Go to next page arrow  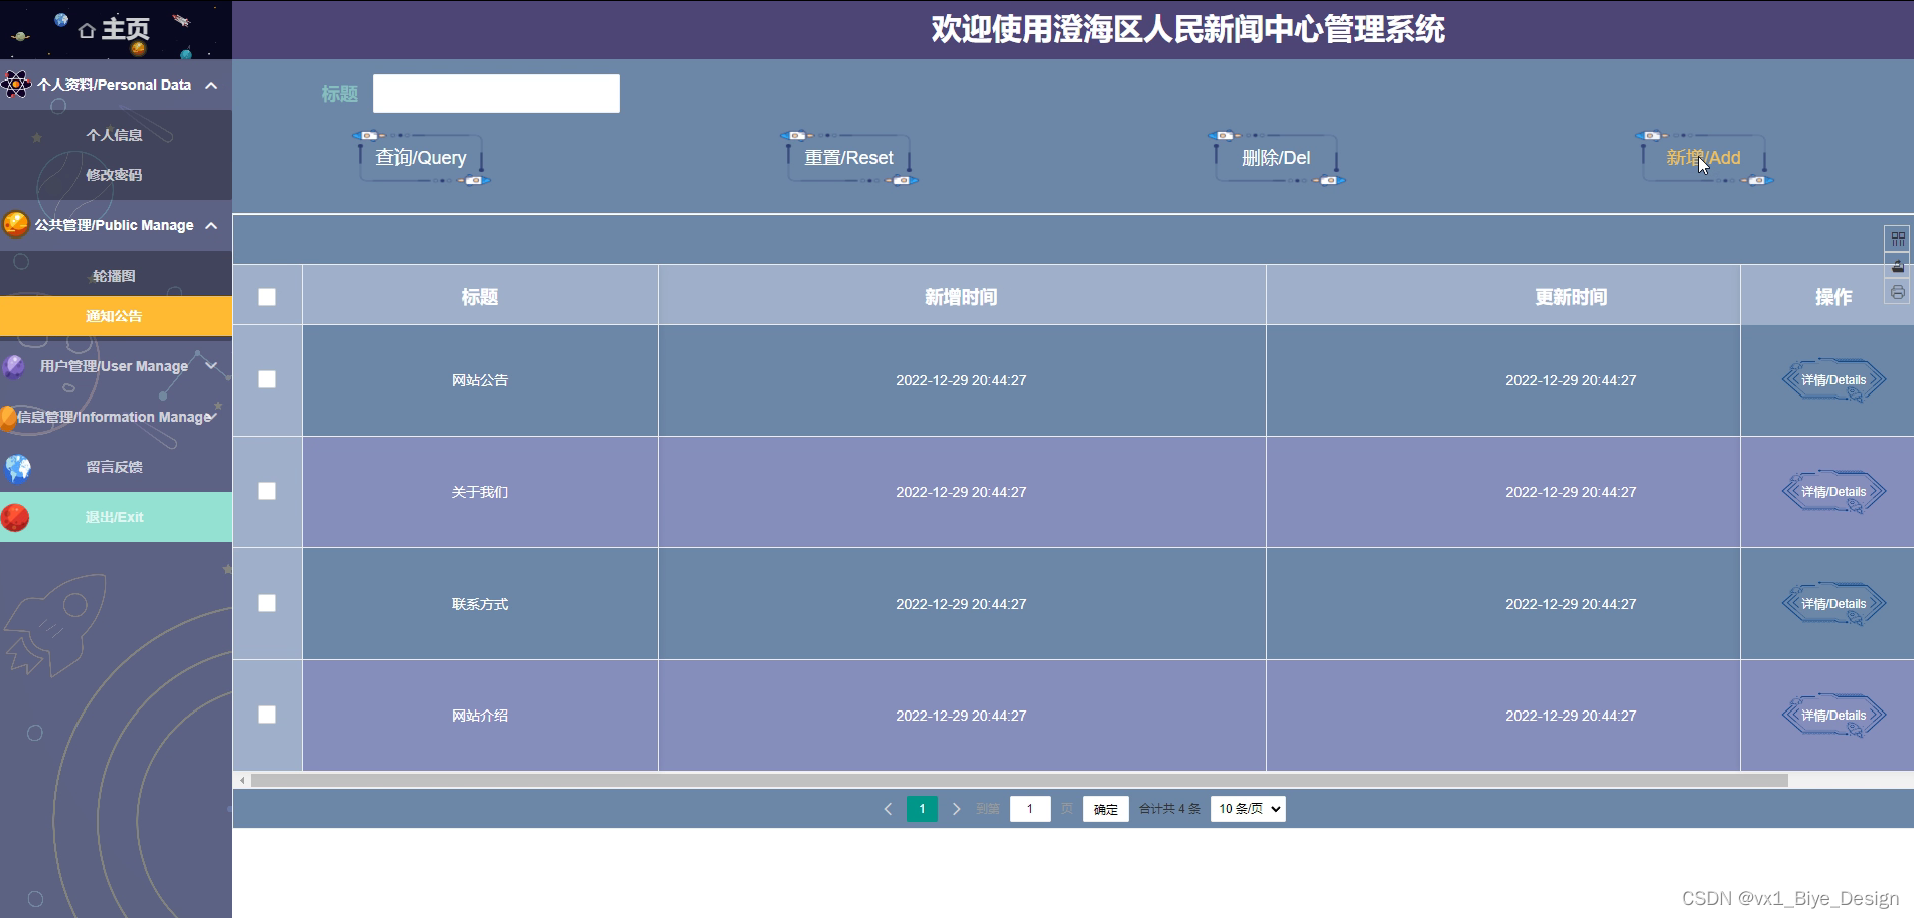pyautogui.click(x=956, y=809)
